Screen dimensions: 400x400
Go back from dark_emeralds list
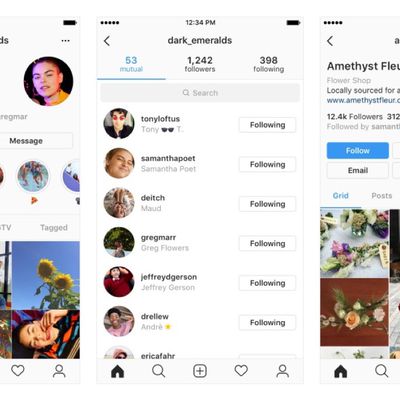107,41
